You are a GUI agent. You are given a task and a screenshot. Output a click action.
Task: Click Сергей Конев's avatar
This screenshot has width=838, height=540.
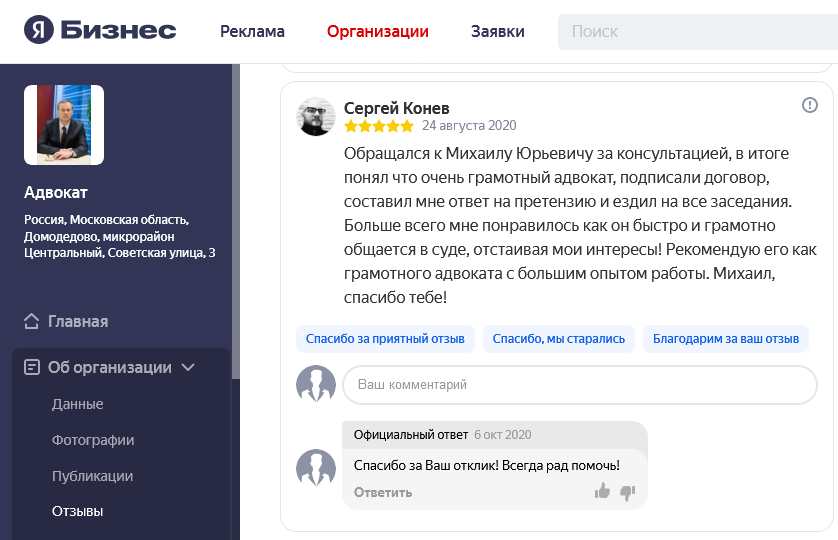[x=316, y=117]
